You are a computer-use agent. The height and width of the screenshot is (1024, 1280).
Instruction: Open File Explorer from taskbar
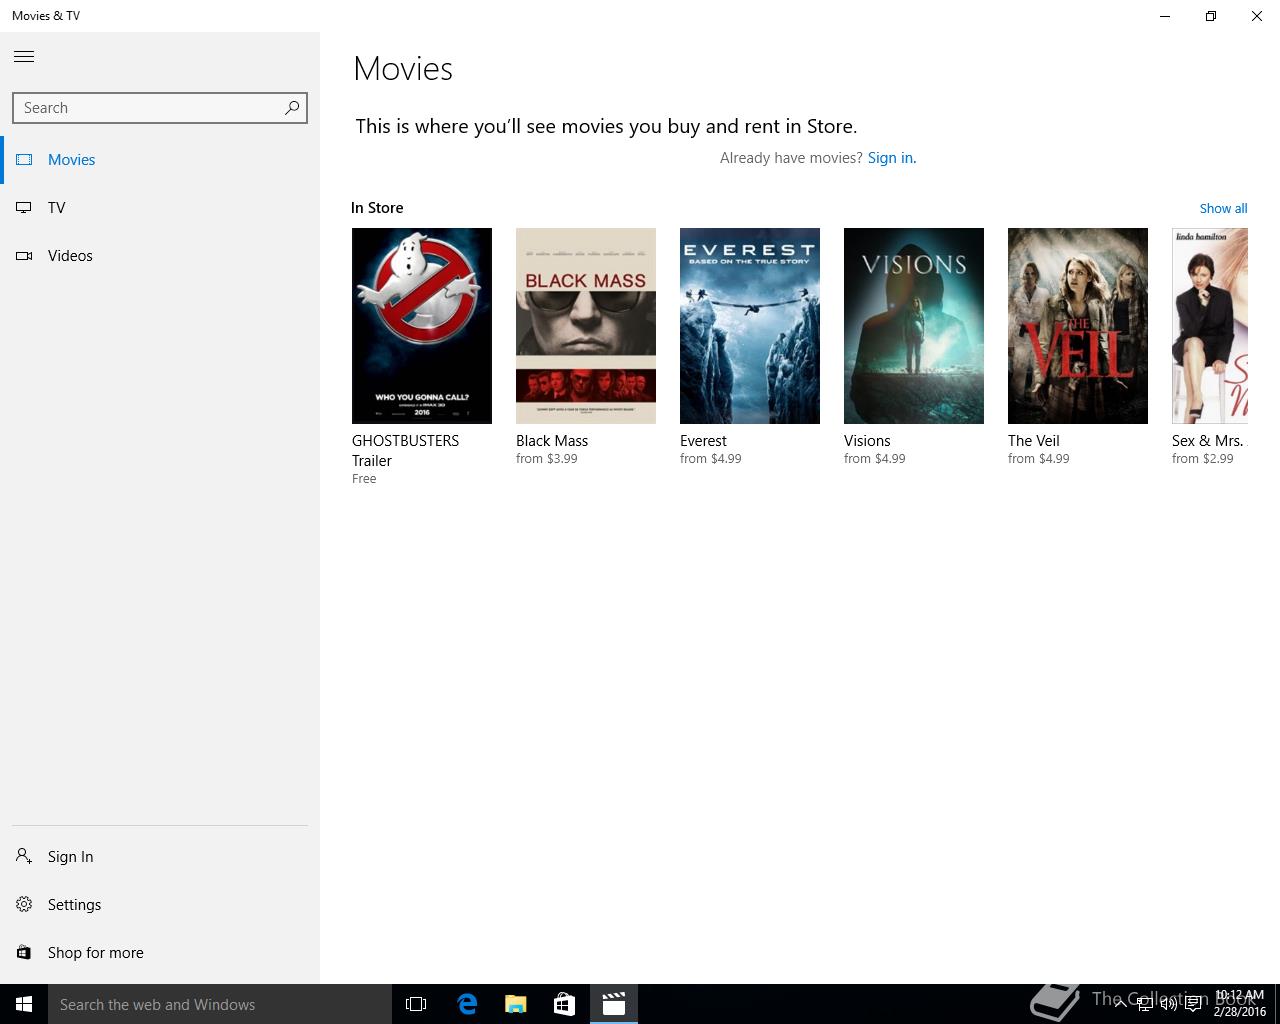[515, 1004]
